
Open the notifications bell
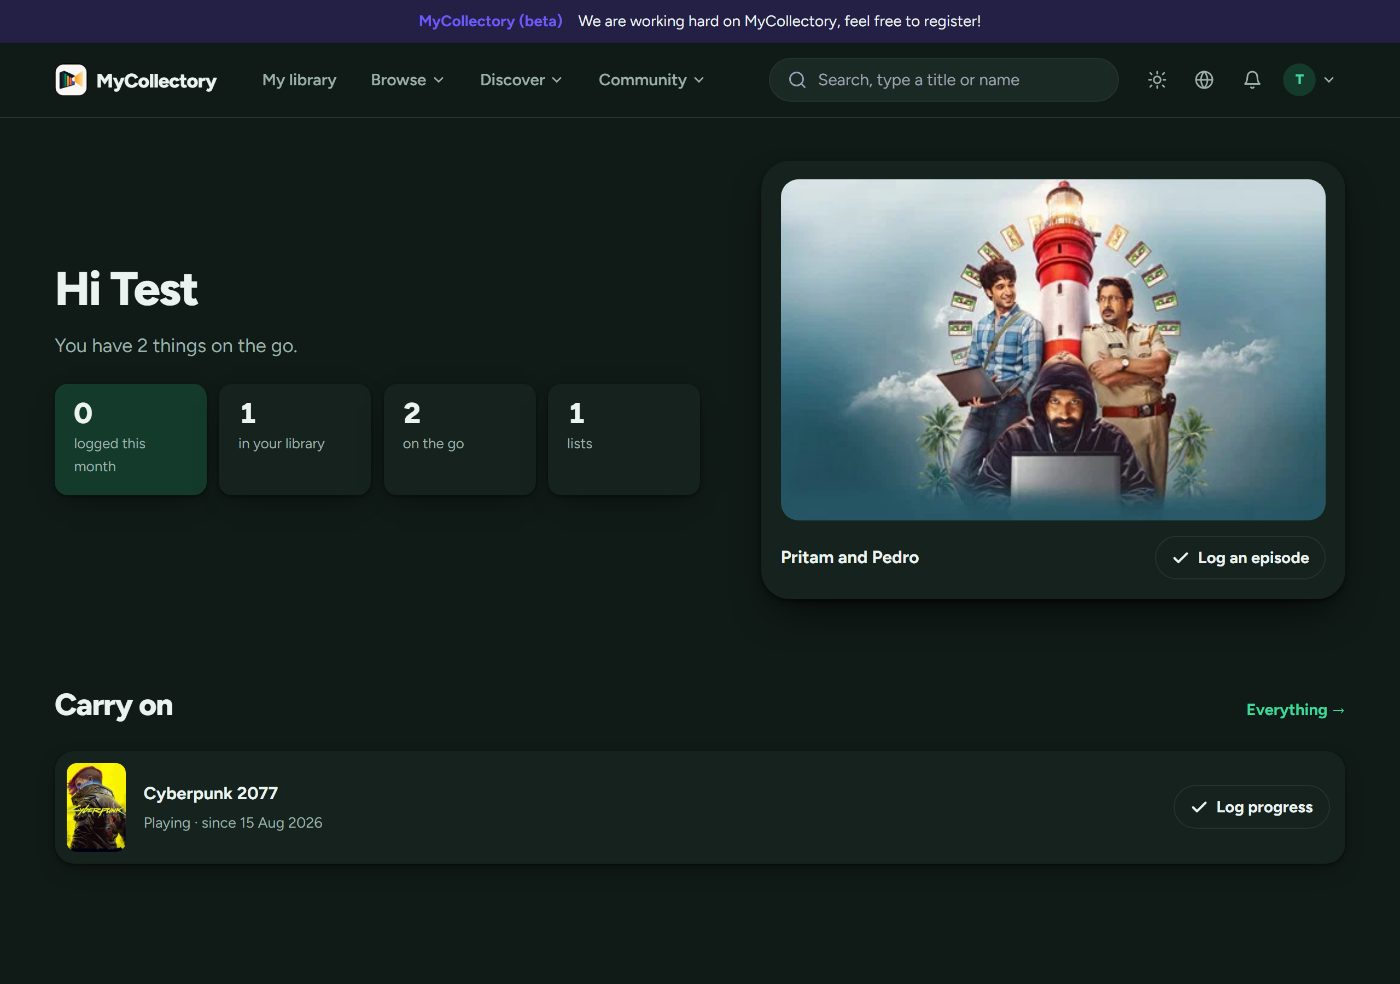point(1252,80)
